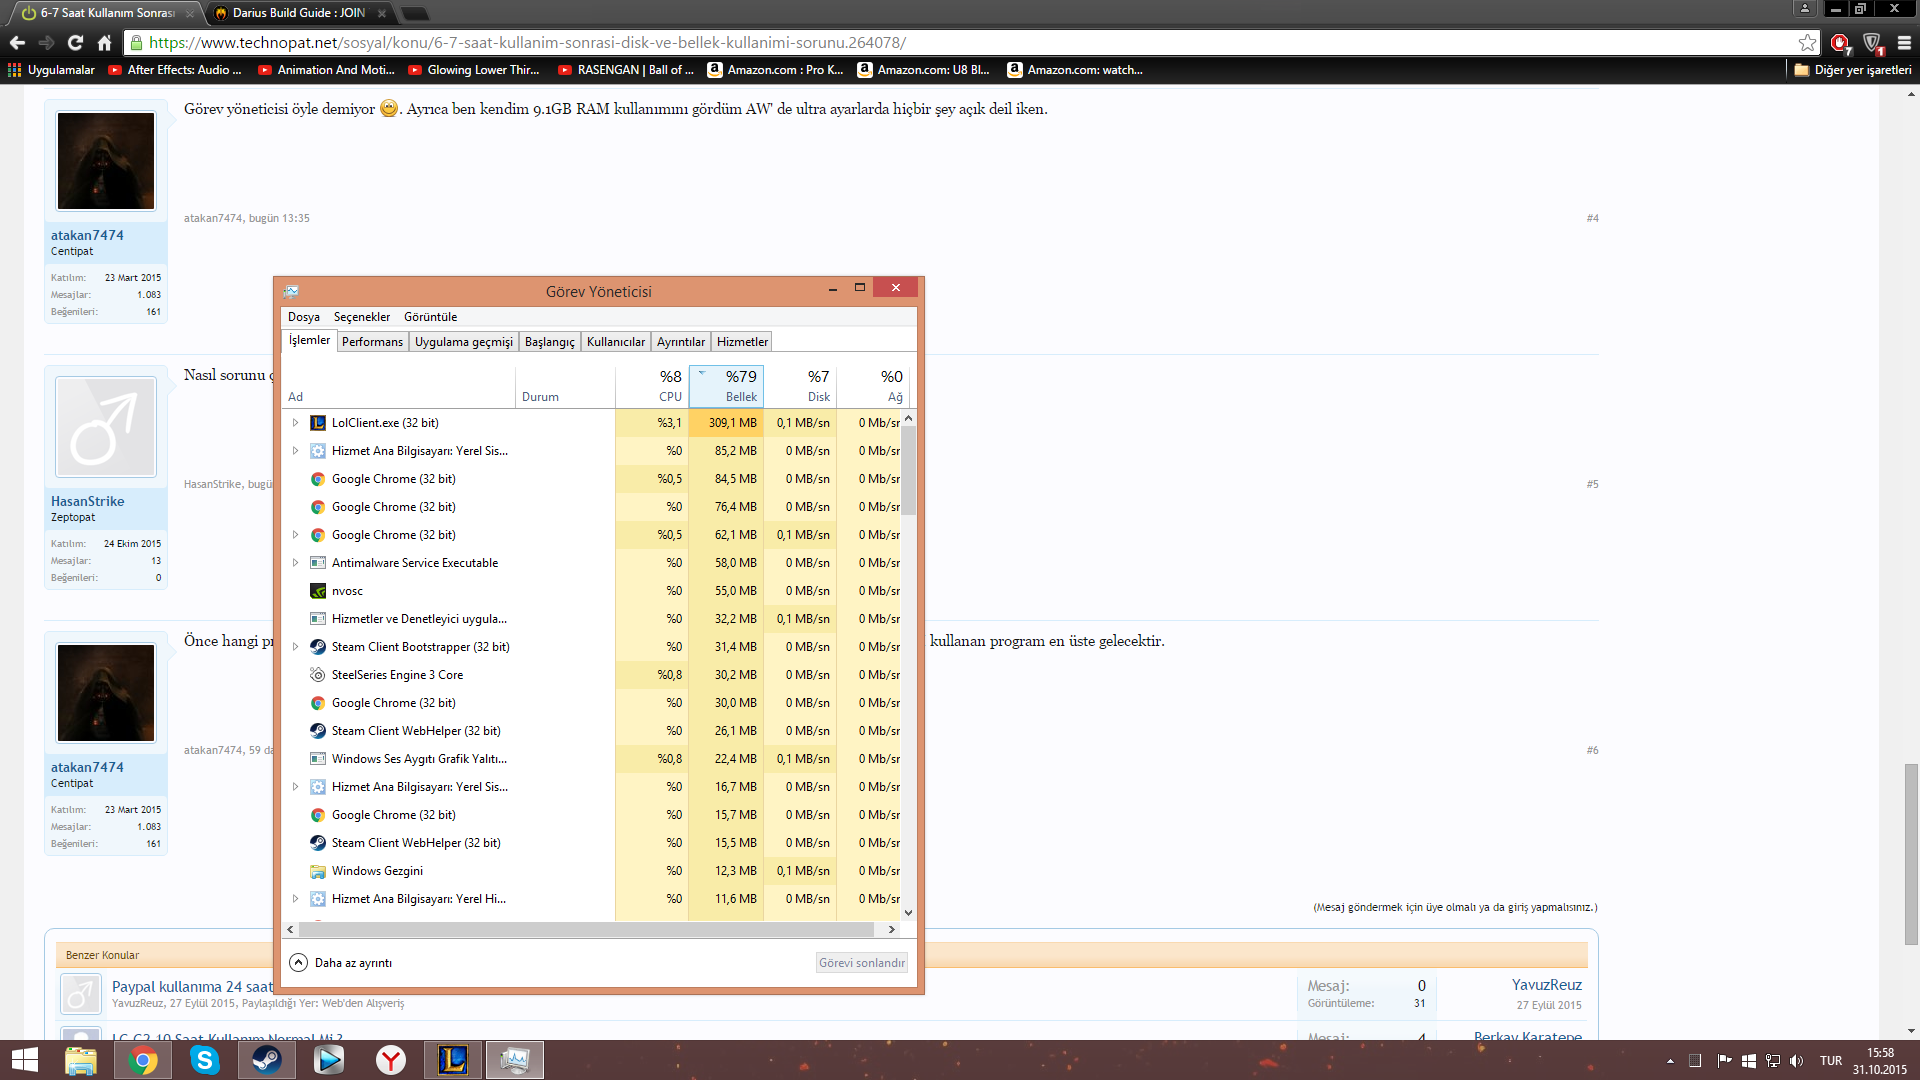Screen dimensions: 1920x1080
Task: Open League of Legends taskbar icon
Action: 453,1060
